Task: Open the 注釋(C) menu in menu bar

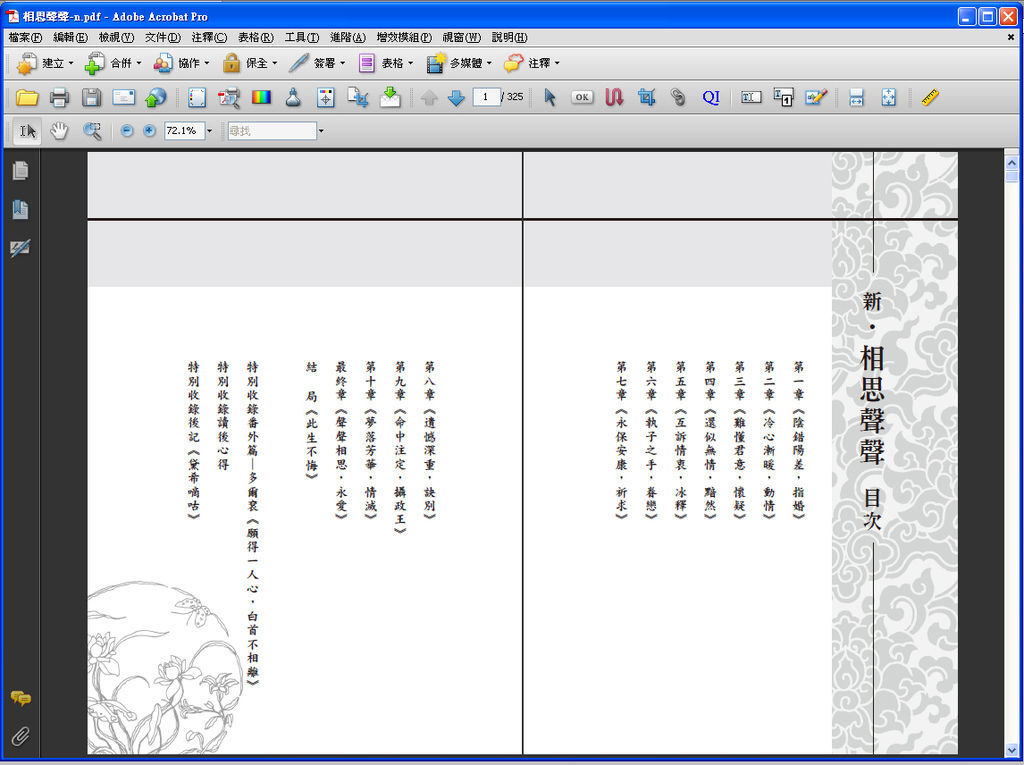Action: pos(209,37)
